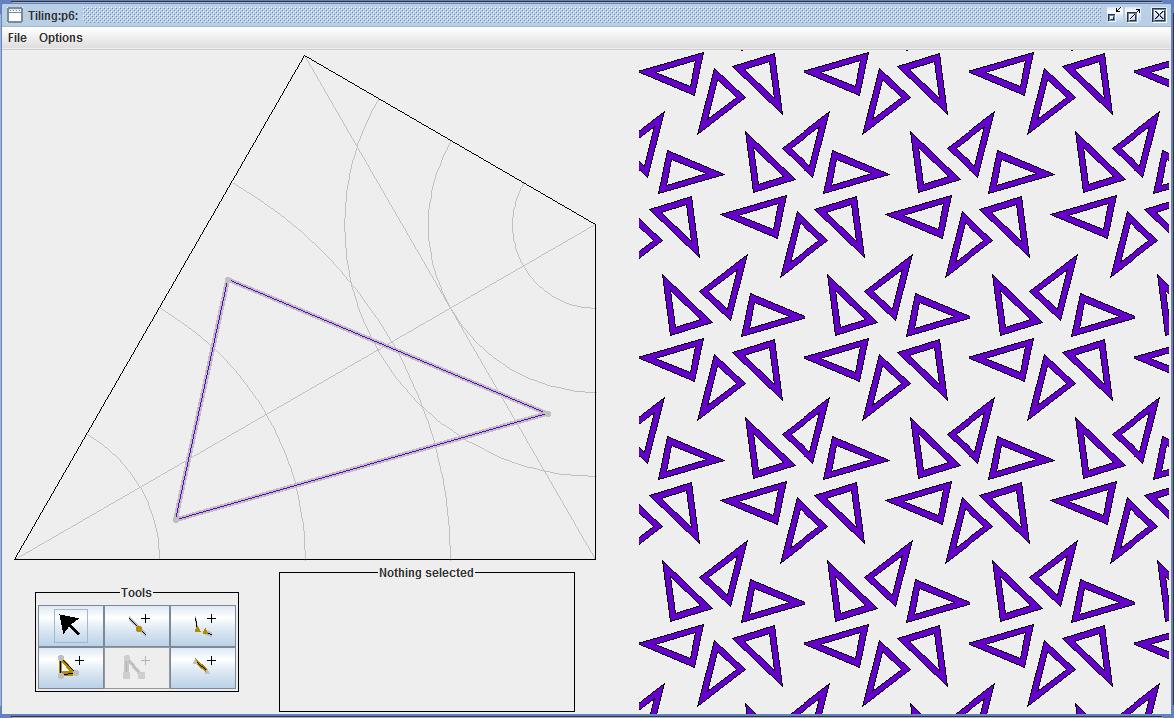Select the right vertex of the purple triangle
The image size is (1174, 718).
point(547,413)
